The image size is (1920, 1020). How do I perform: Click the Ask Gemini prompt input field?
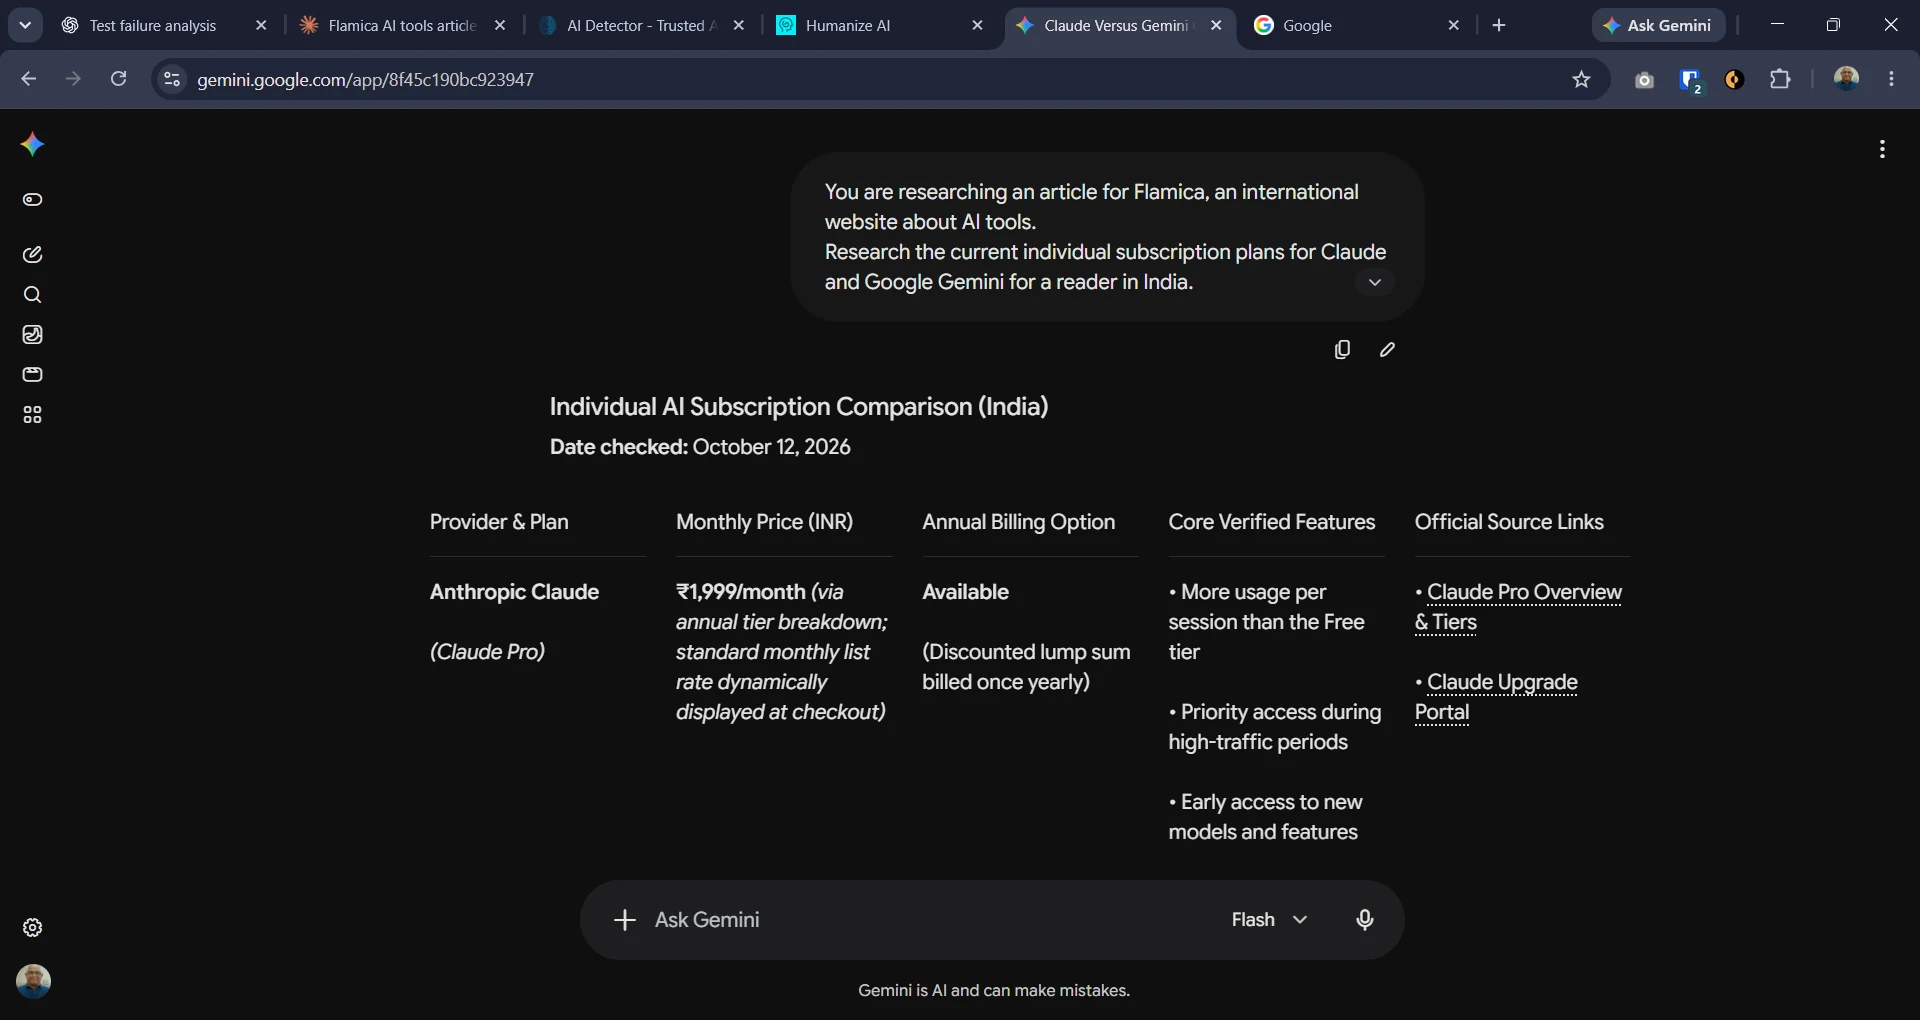(x=930, y=920)
